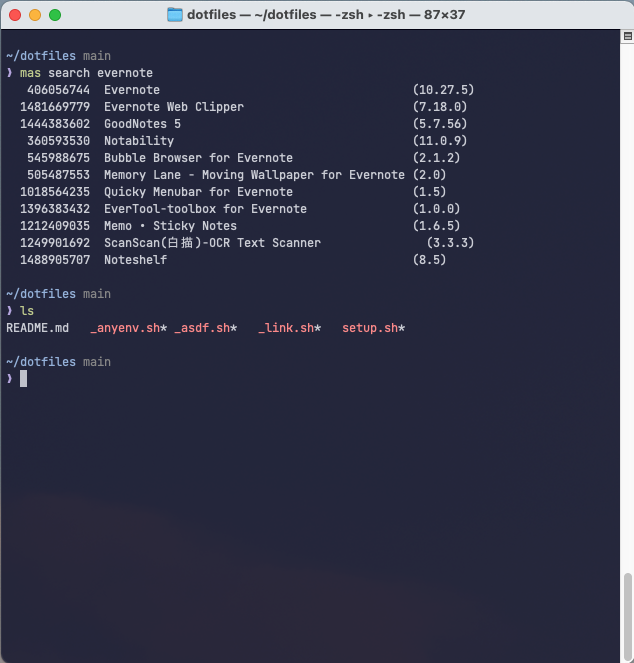Click the 'ls' command text
The height and width of the screenshot is (663, 634).
coord(27,311)
